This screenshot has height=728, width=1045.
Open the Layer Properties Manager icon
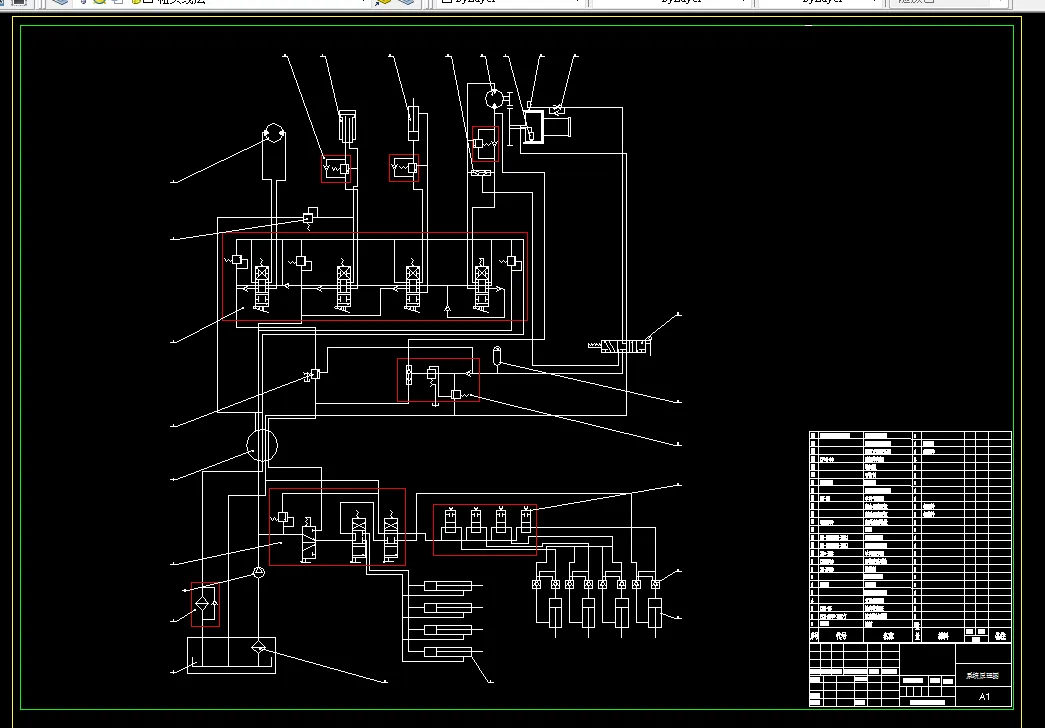pyautogui.click(x=60, y=2)
